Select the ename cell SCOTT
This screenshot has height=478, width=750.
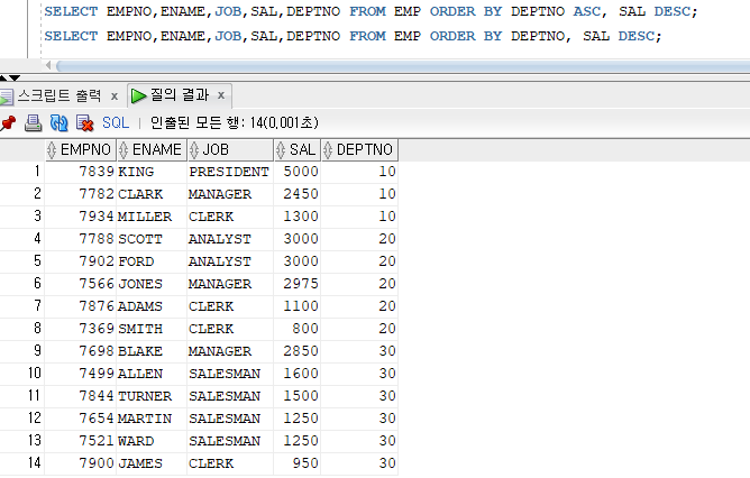(x=151, y=239)
